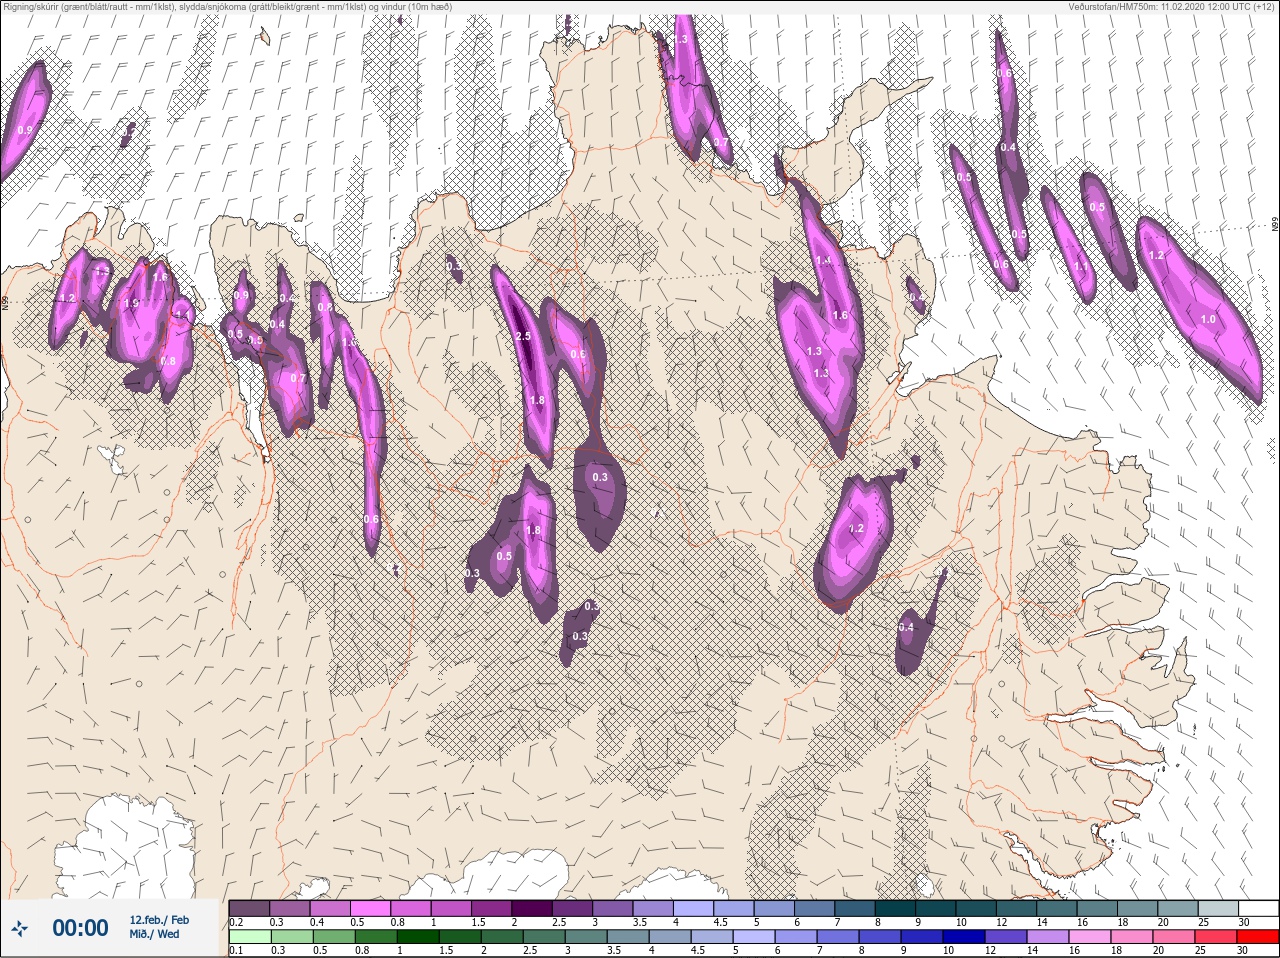
Task: Click the 1.0 precipitation value offshore east
Action: [x=1208, y=320]
